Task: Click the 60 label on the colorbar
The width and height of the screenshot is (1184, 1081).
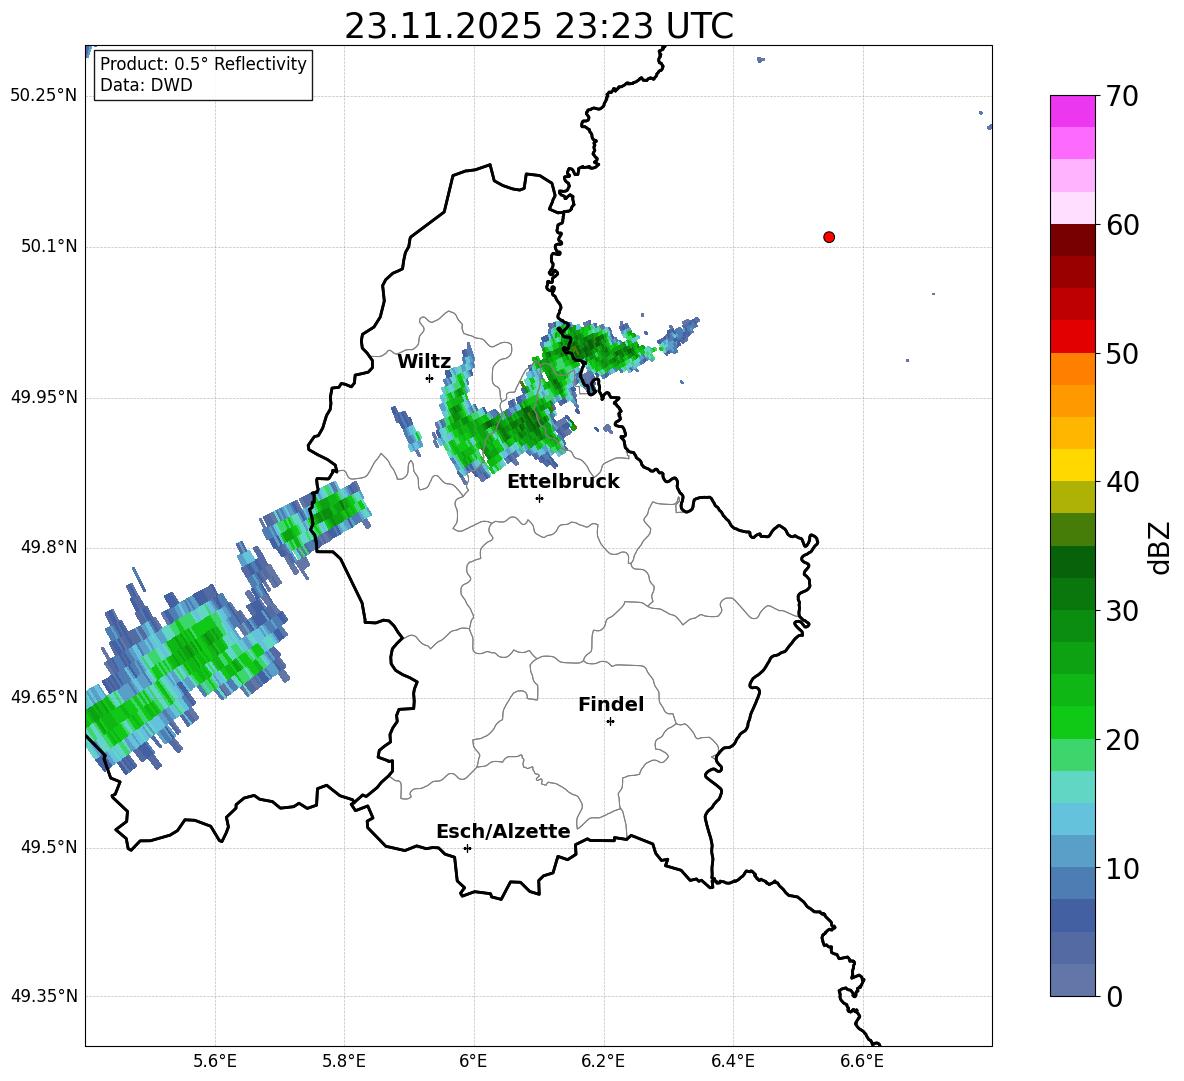Action: tap(1121, 225)
